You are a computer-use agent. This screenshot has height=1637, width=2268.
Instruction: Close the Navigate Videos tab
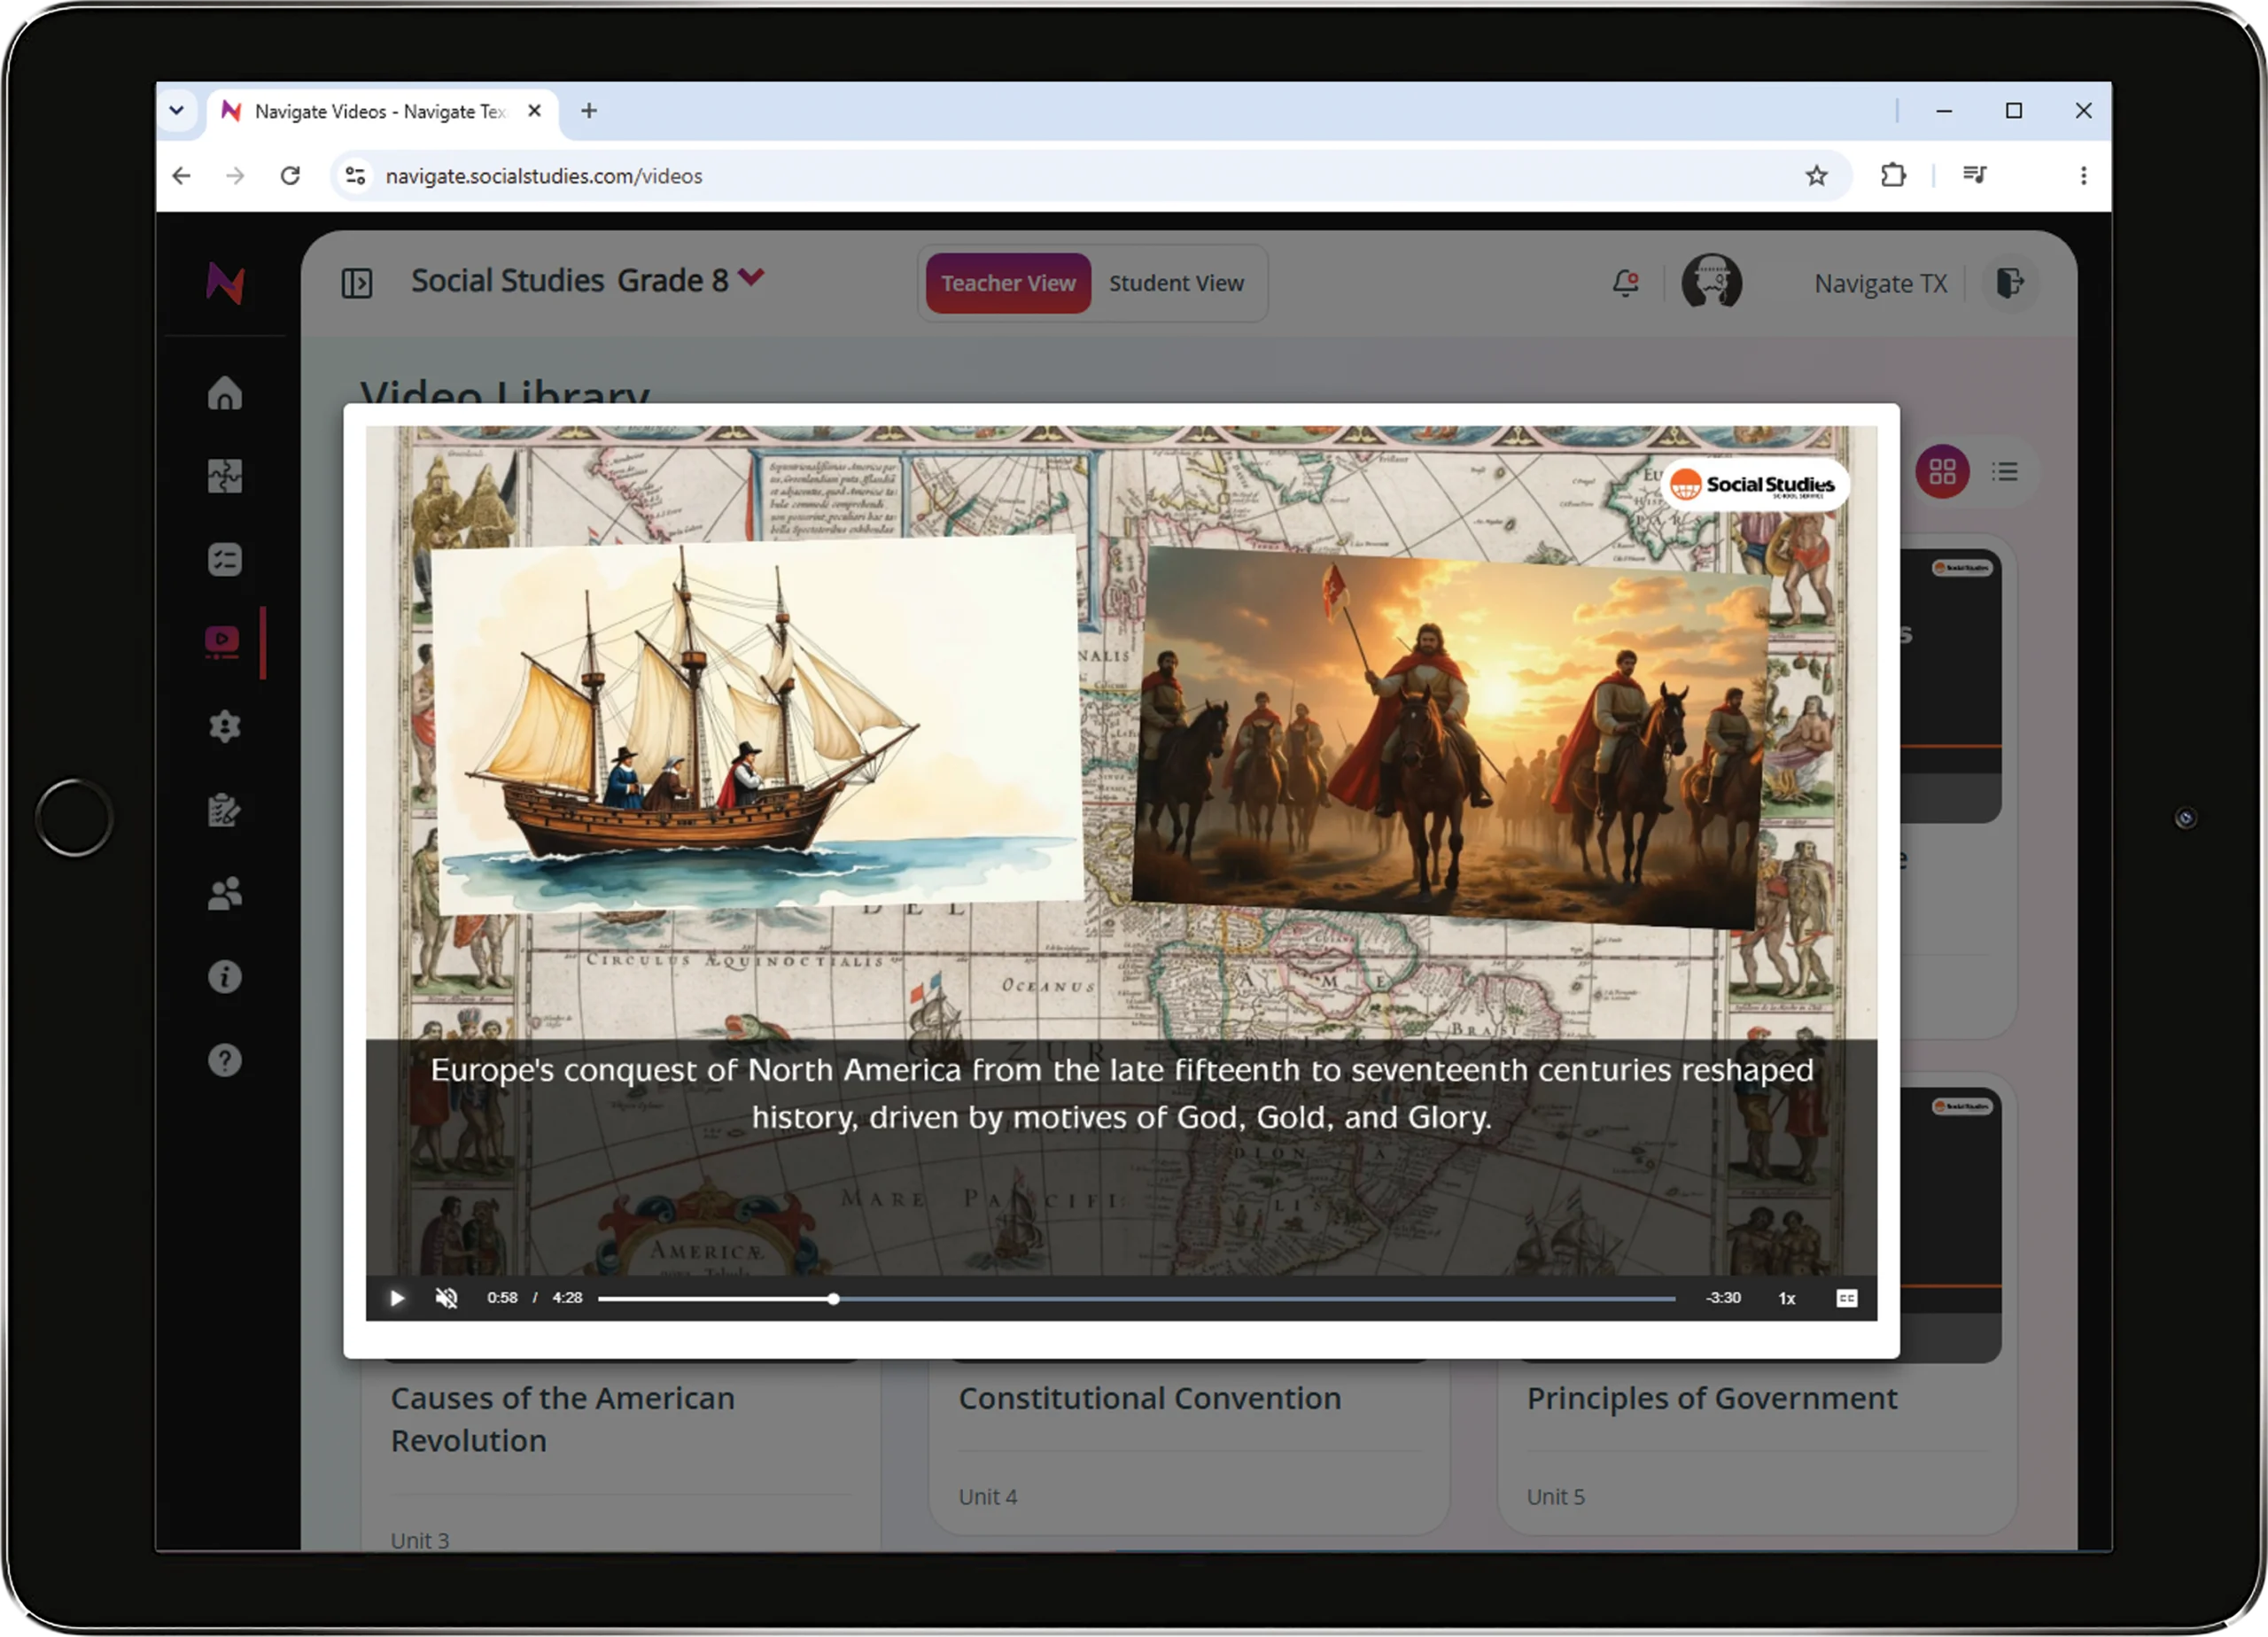click(534, 111)
